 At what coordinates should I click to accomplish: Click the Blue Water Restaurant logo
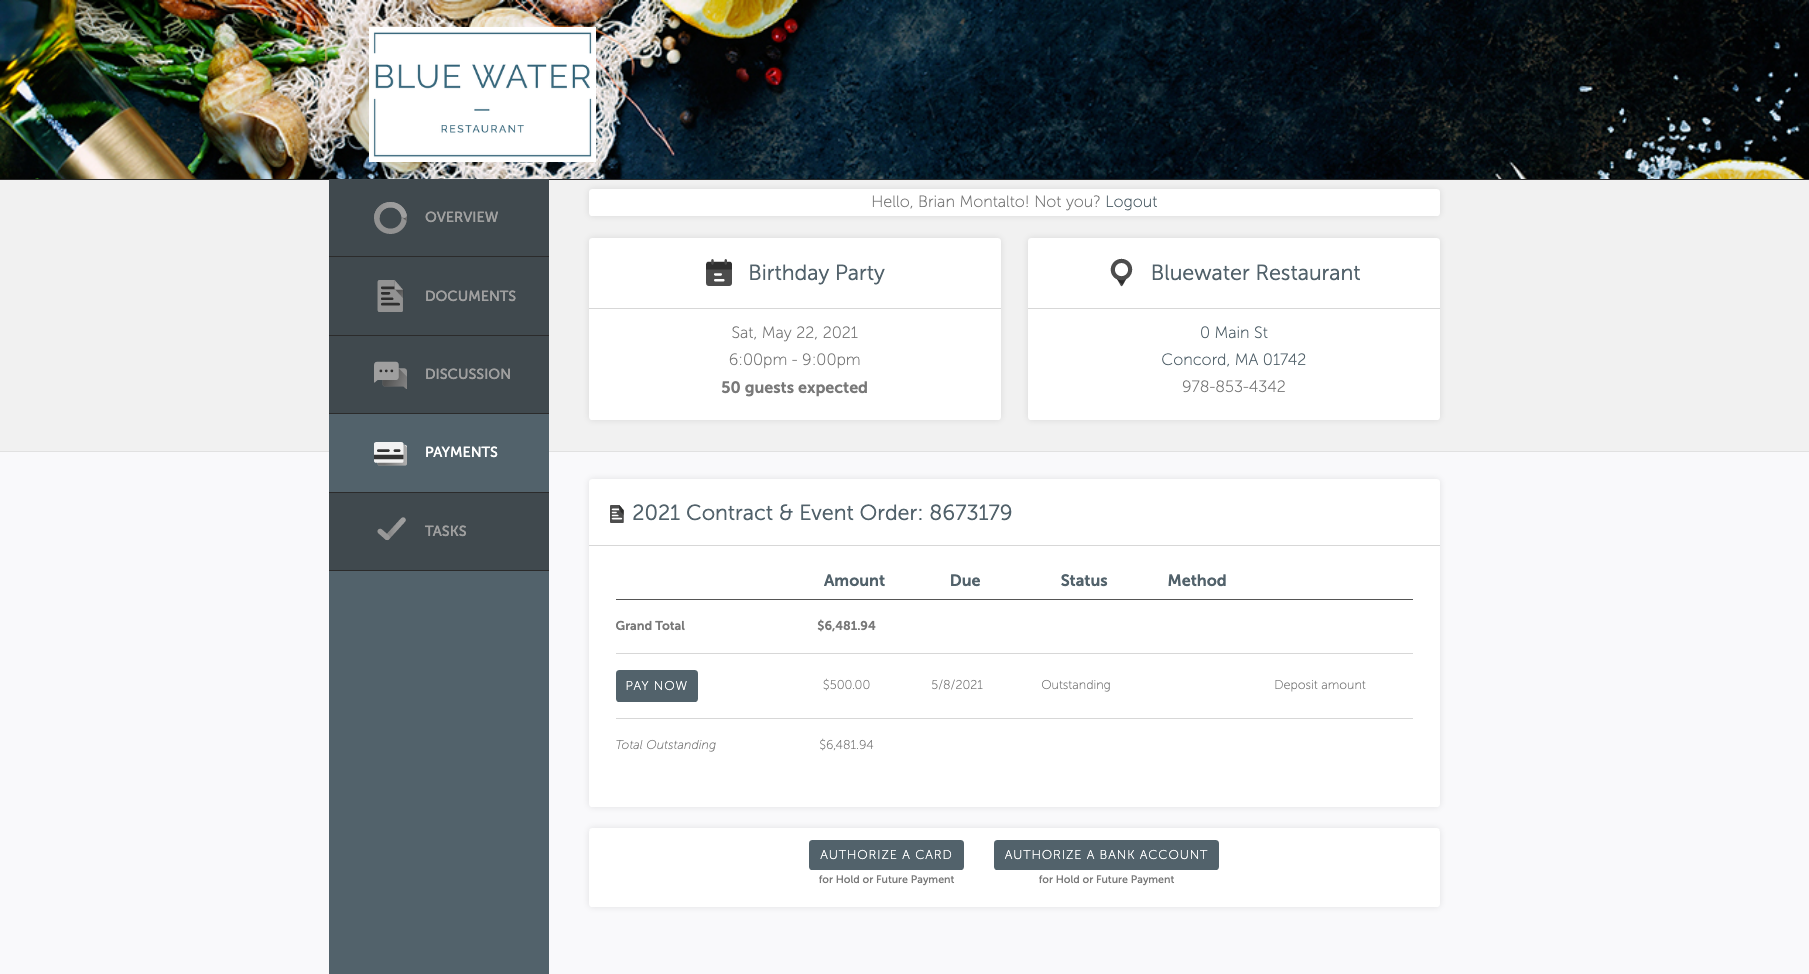(x=482, y=95)
